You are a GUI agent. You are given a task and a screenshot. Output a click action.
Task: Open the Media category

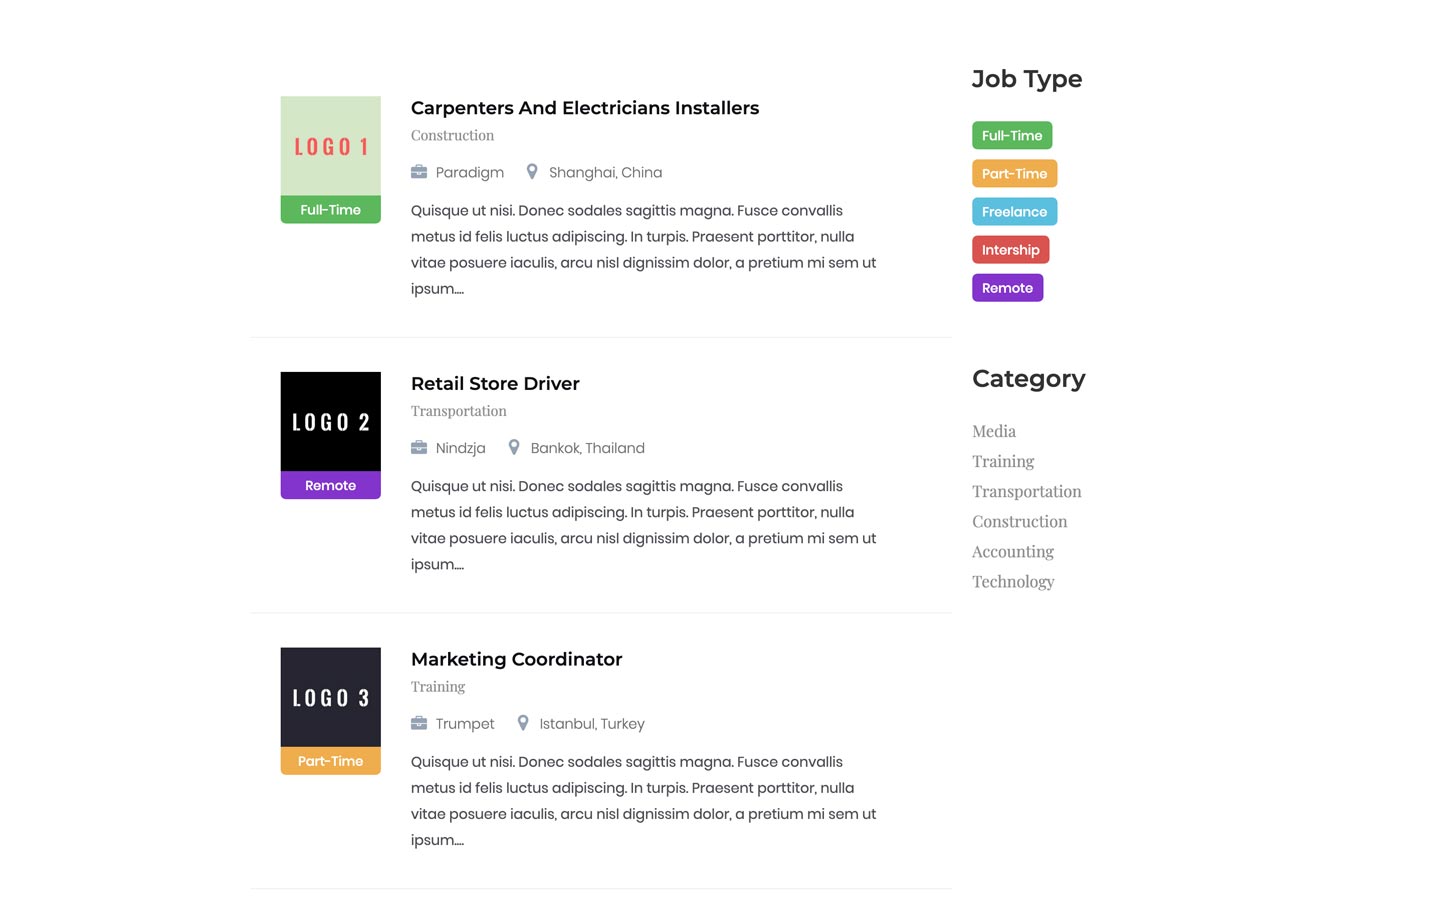click(993, 431)
